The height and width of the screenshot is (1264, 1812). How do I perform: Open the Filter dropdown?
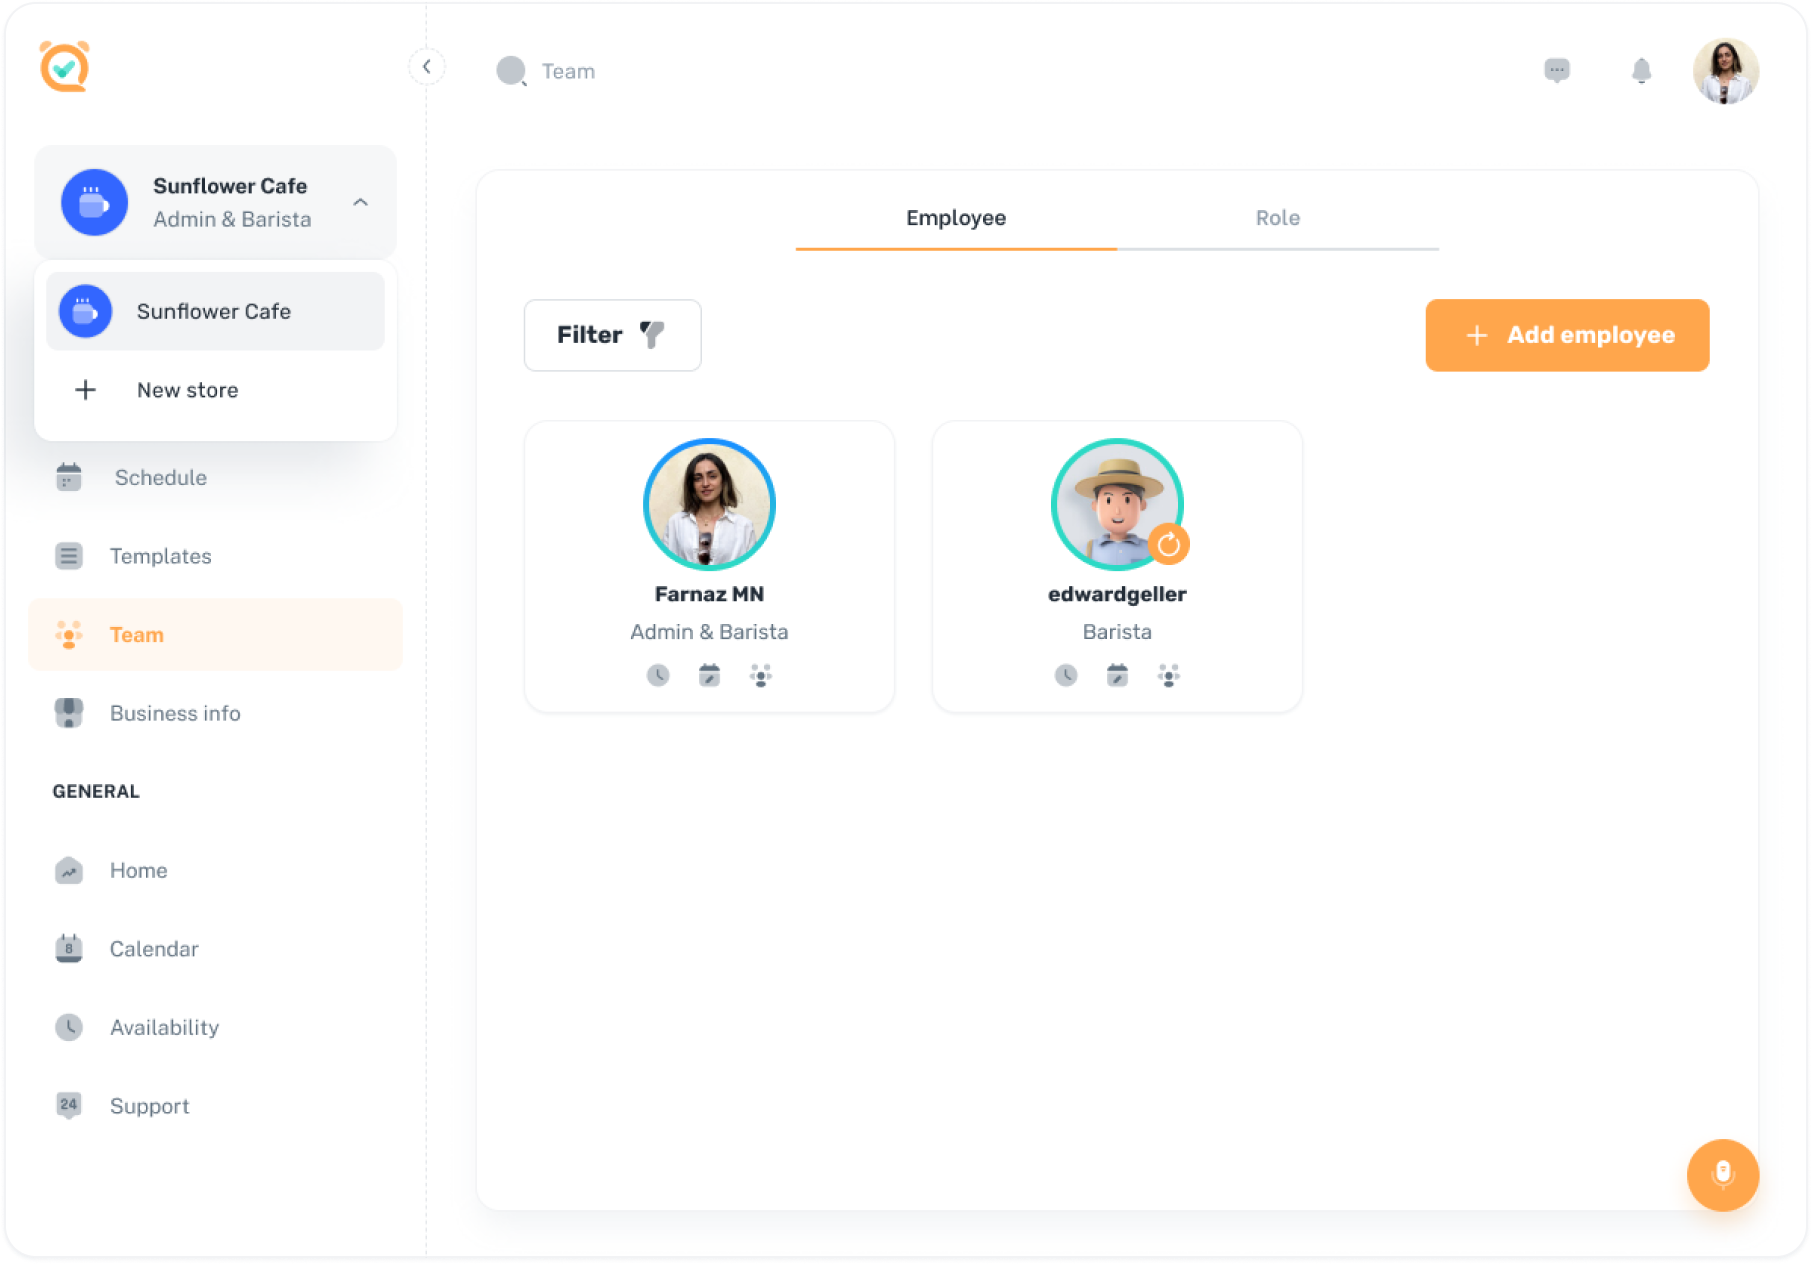point(612,335)
